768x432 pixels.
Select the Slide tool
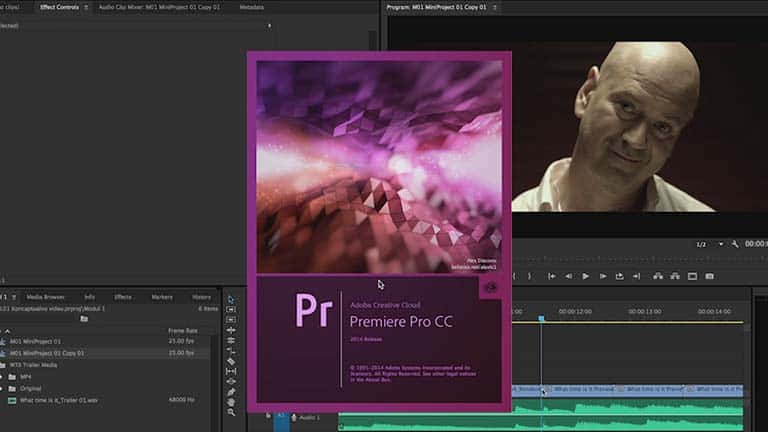coord(231,382)
